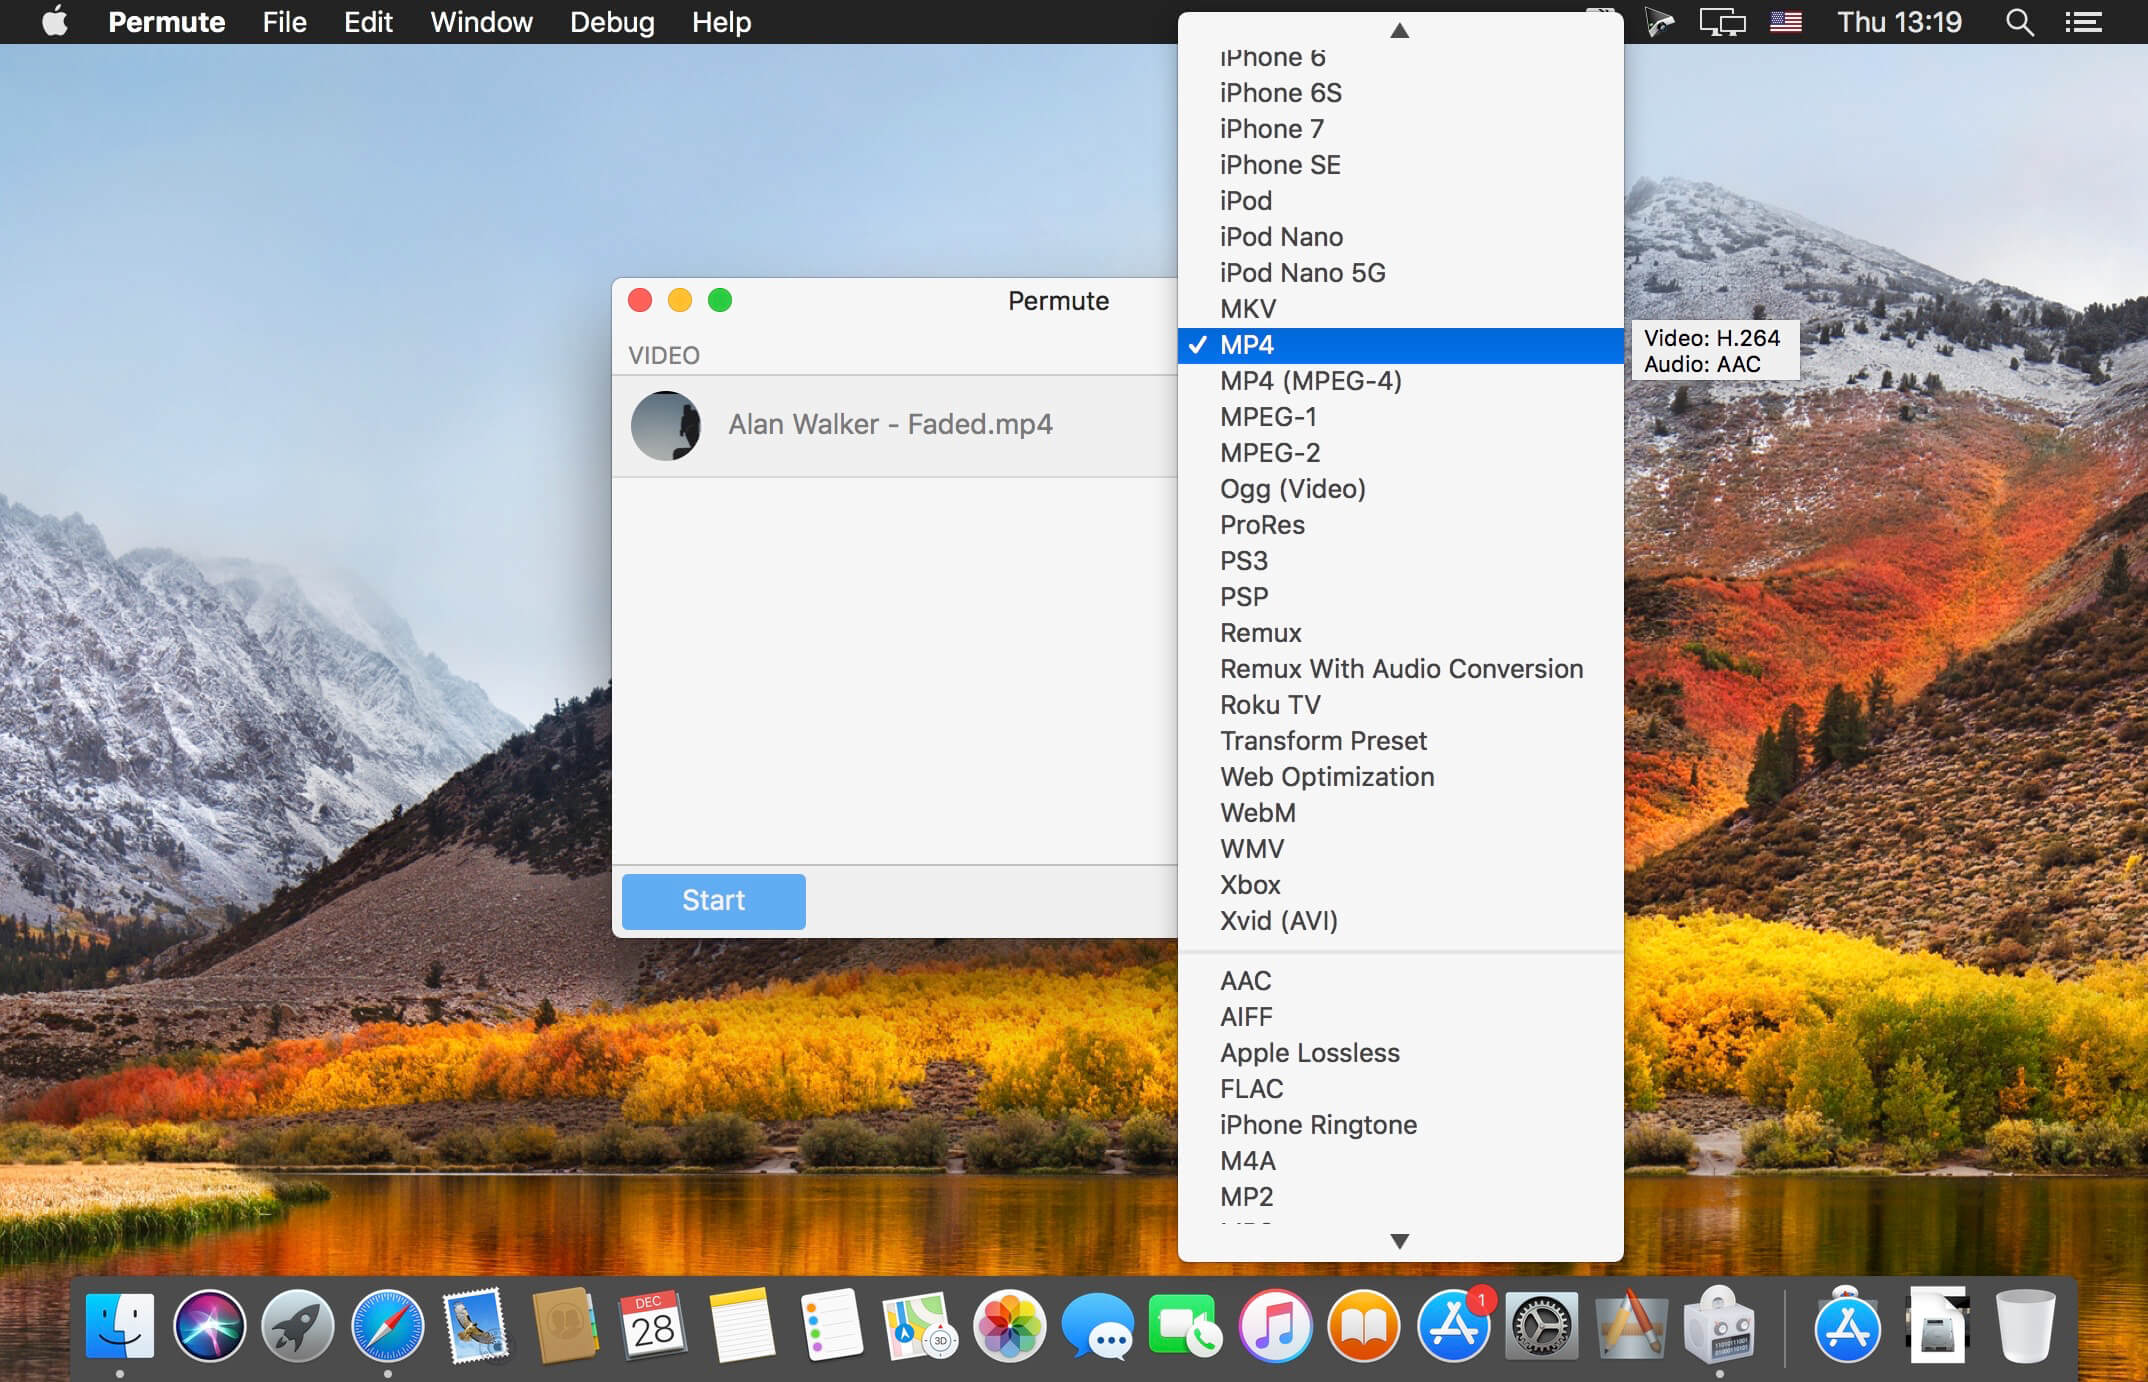Pick iPod Nano 5G preset

(1400, 273)
